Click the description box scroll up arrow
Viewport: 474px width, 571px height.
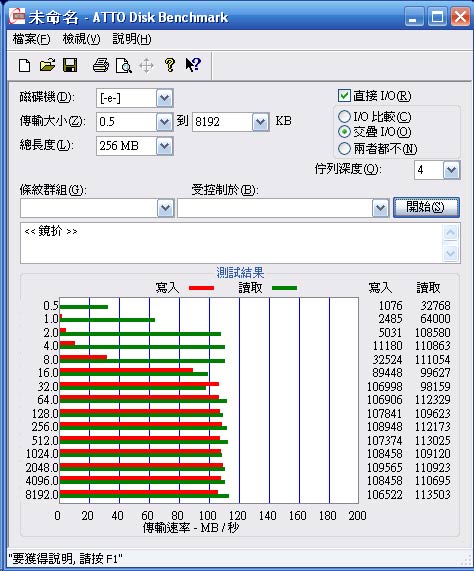pyautogui.click(x=451, y=232)
